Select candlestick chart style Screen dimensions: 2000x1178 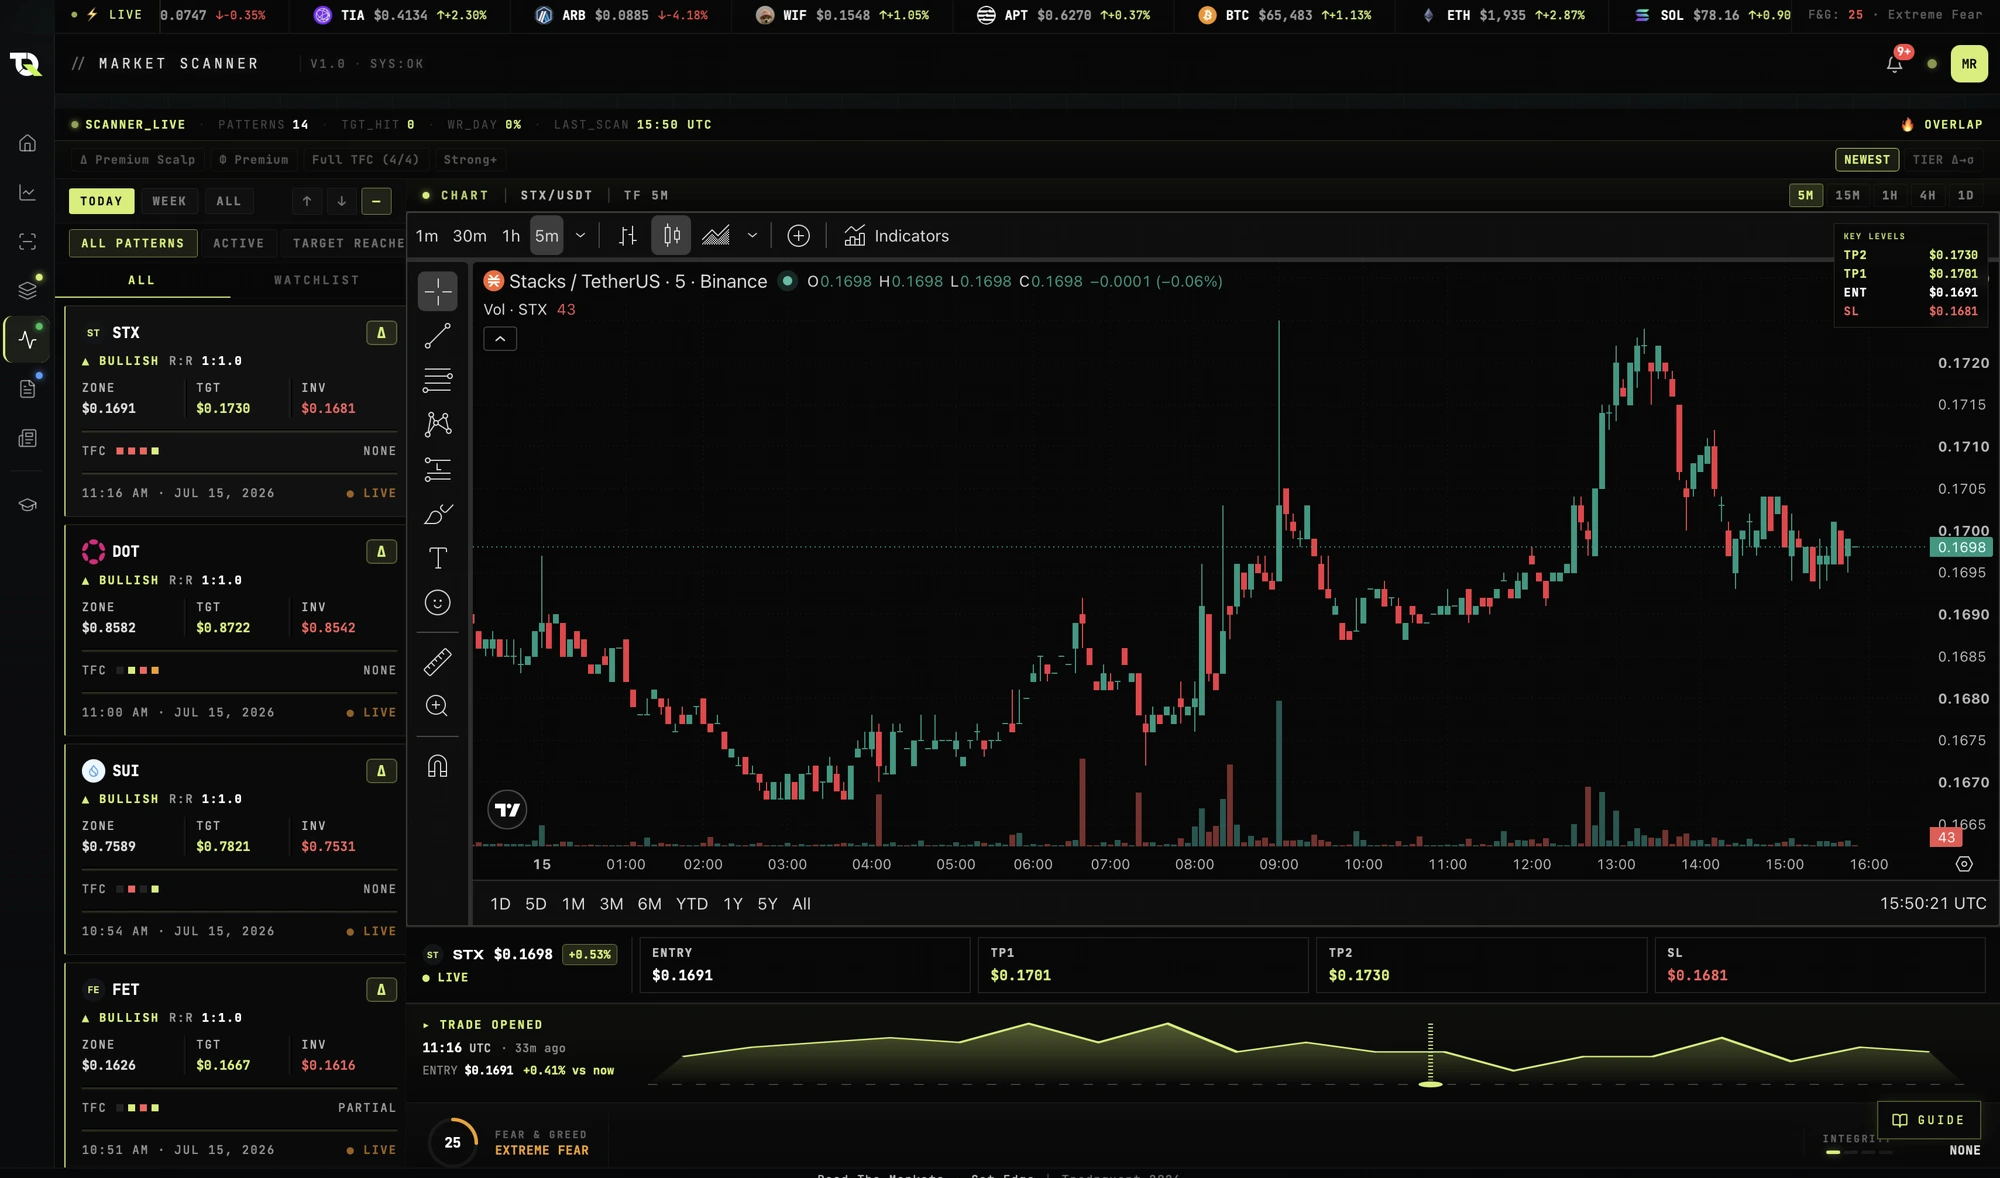671,236
